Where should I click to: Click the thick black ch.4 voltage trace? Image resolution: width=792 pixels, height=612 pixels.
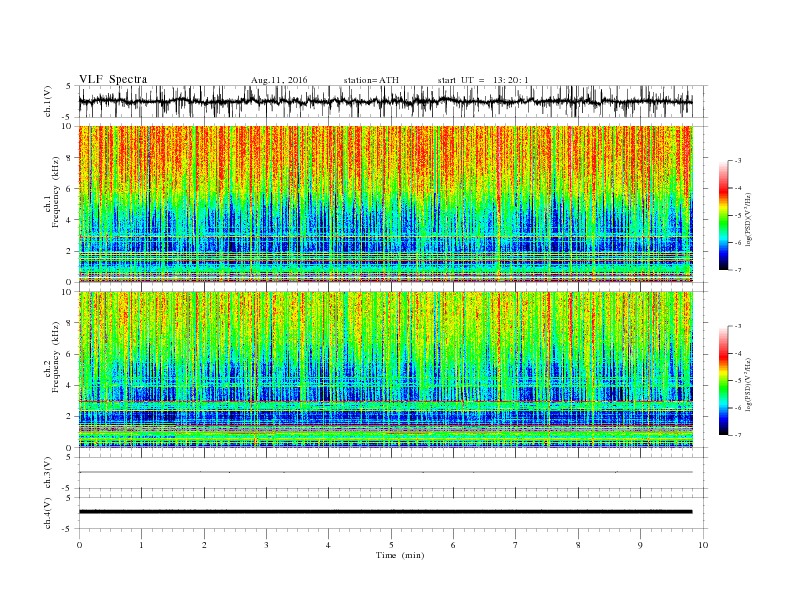[385, 512]
